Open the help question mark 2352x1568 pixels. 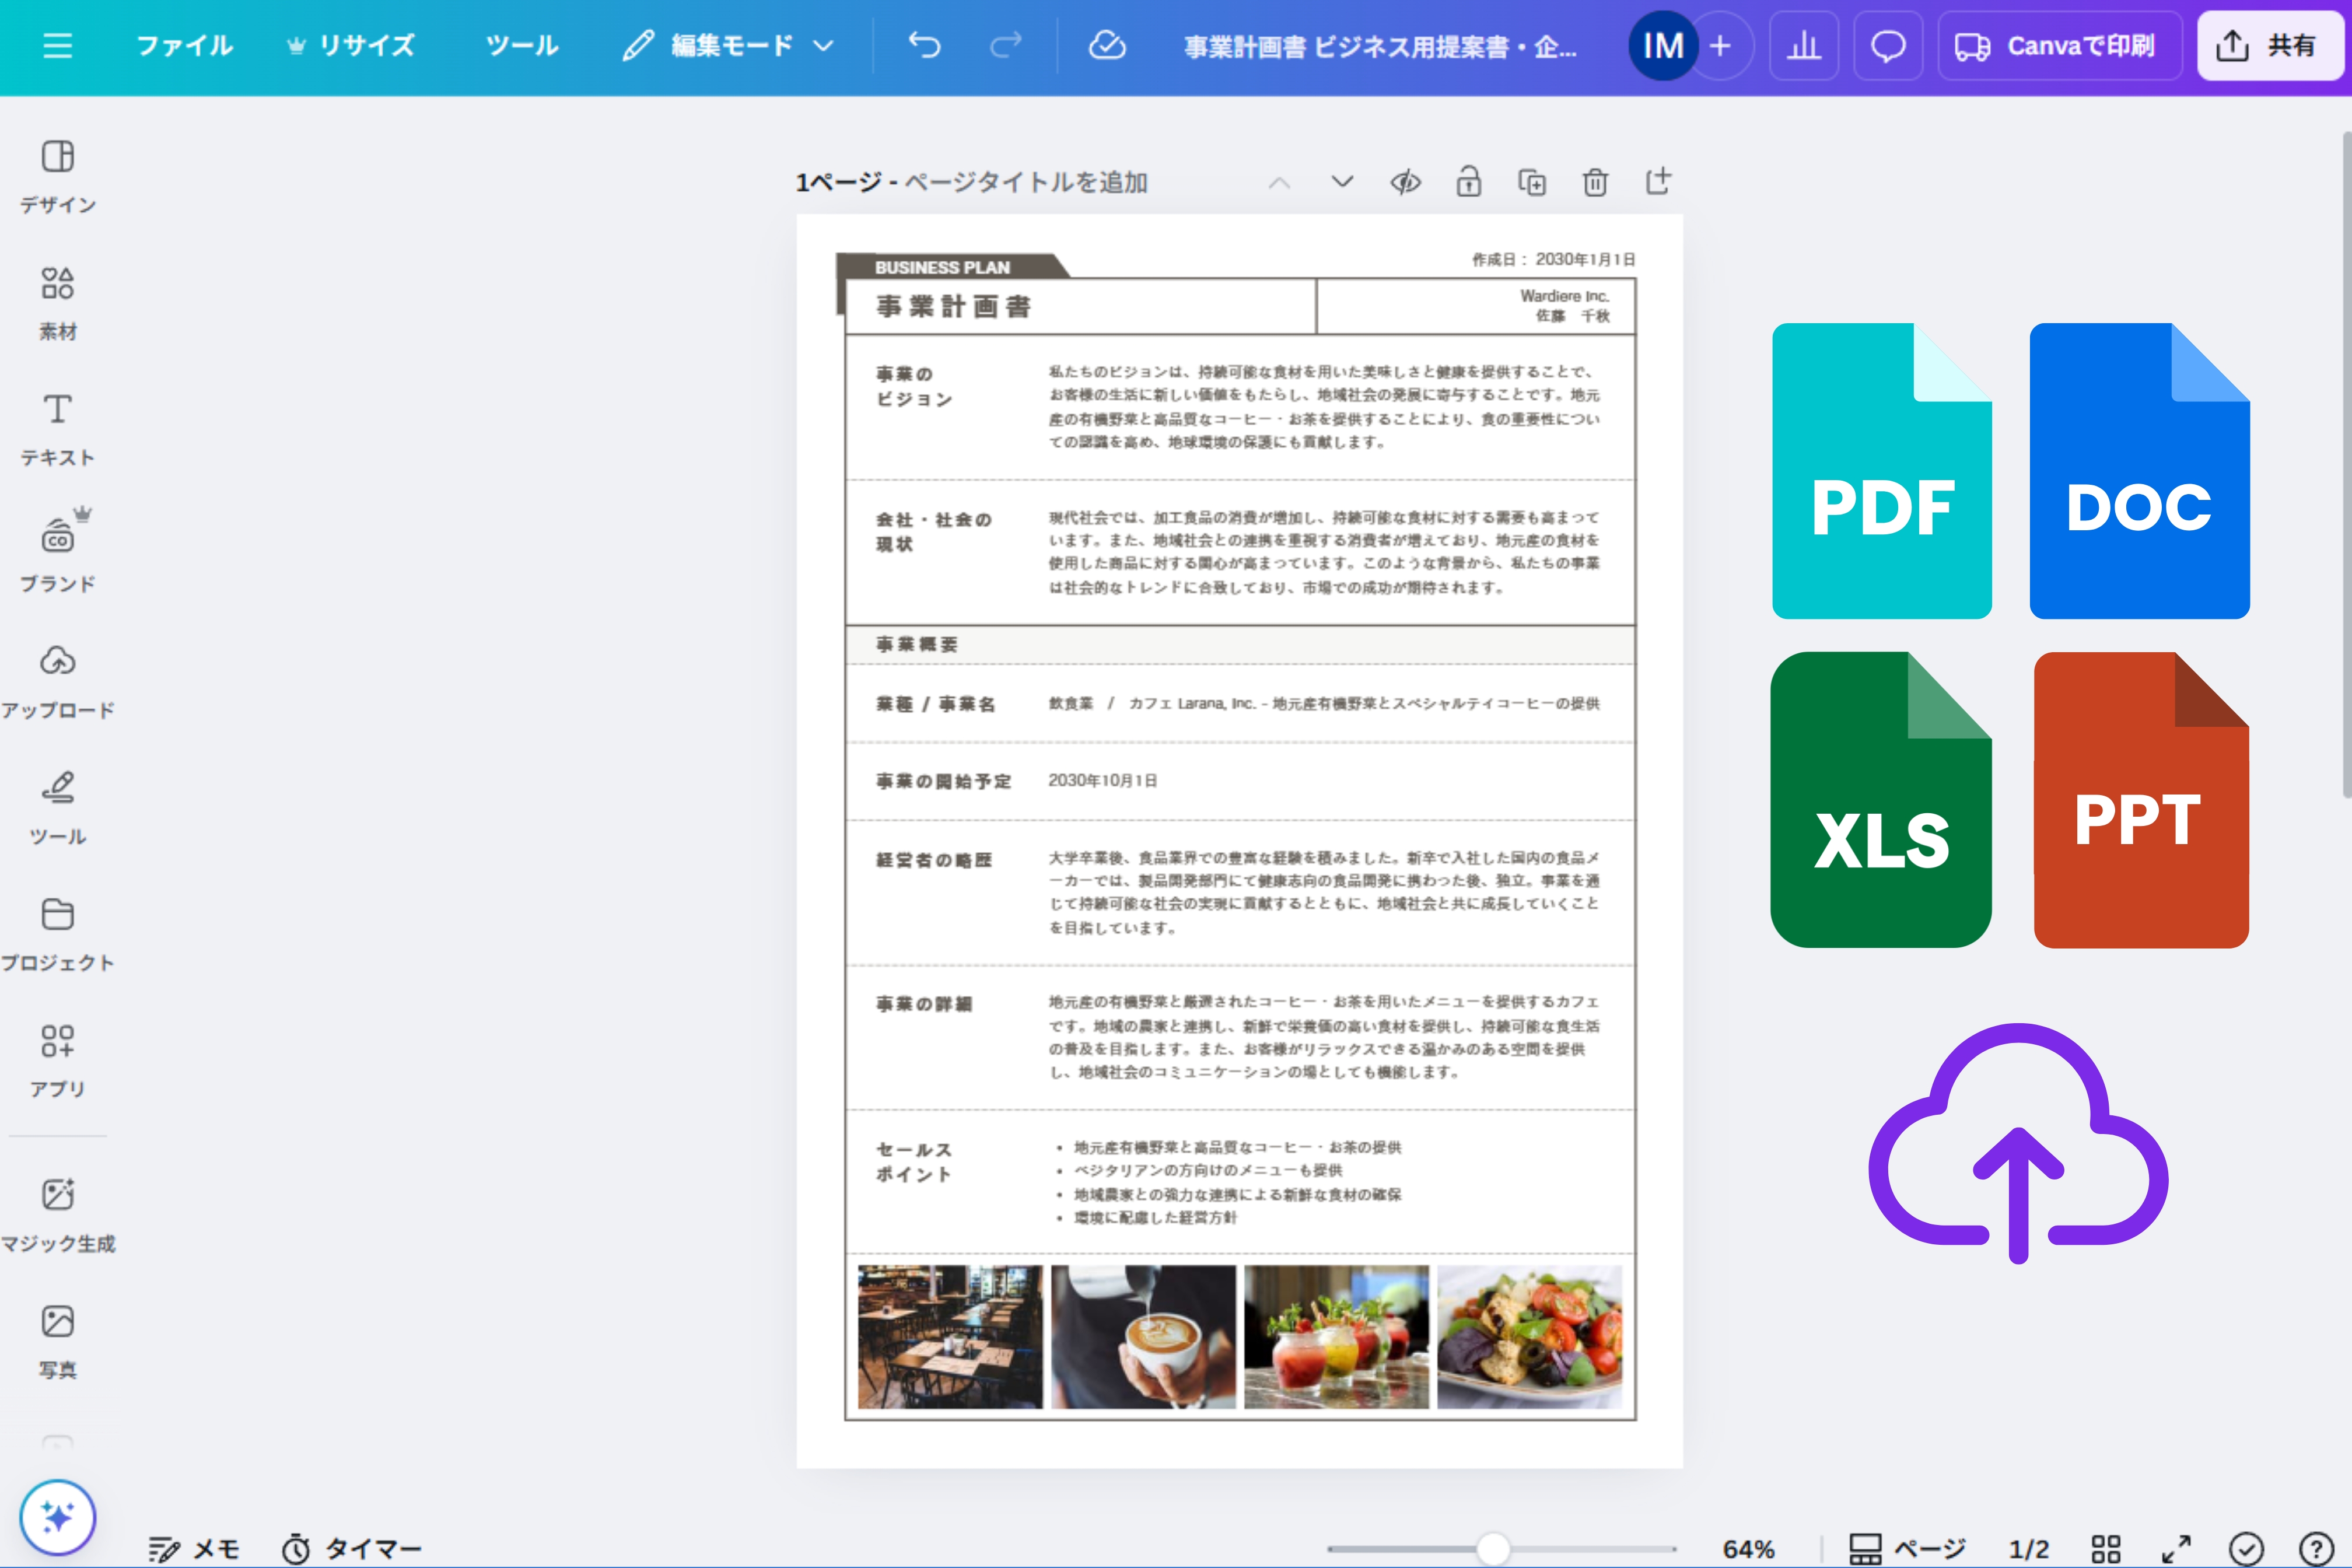2316,1549
